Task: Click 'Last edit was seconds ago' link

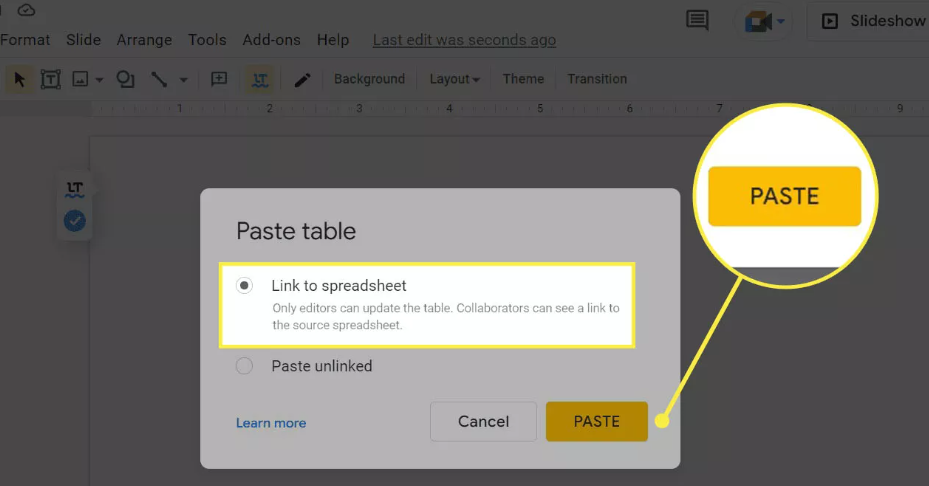Action: coord(464,40)
